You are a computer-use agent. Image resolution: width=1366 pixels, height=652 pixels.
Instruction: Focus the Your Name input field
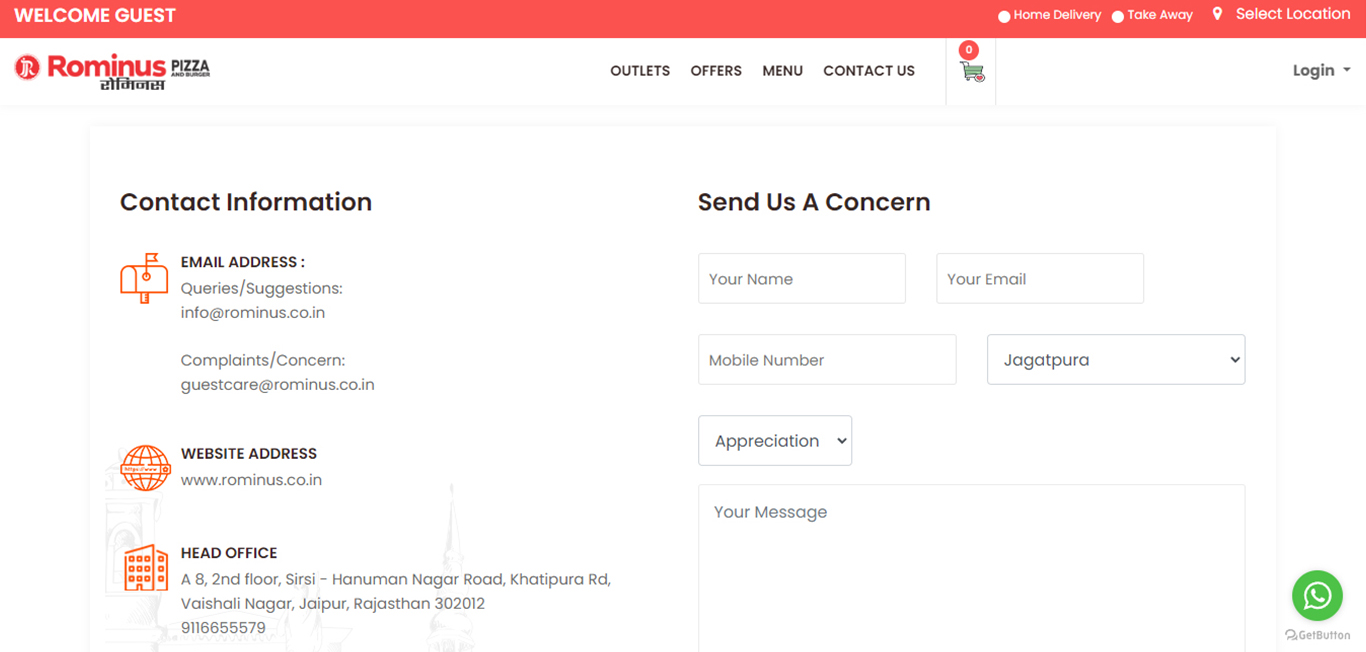pyautogui.click(x=801, y=279)
